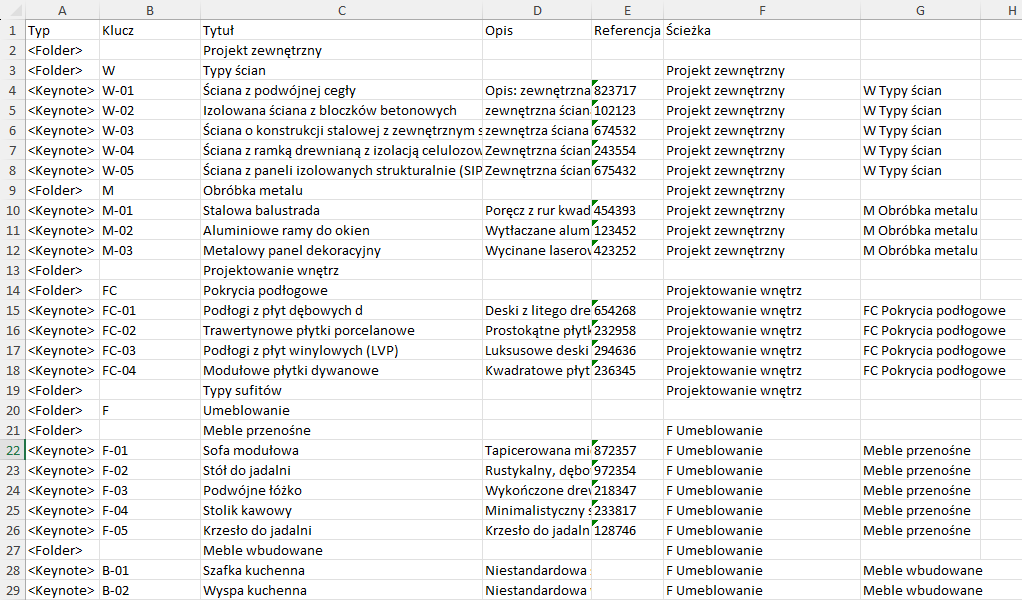This screenshot has height=600, width=1022.
Task: Select the FC-03 key cell
Action: point(150,350)
